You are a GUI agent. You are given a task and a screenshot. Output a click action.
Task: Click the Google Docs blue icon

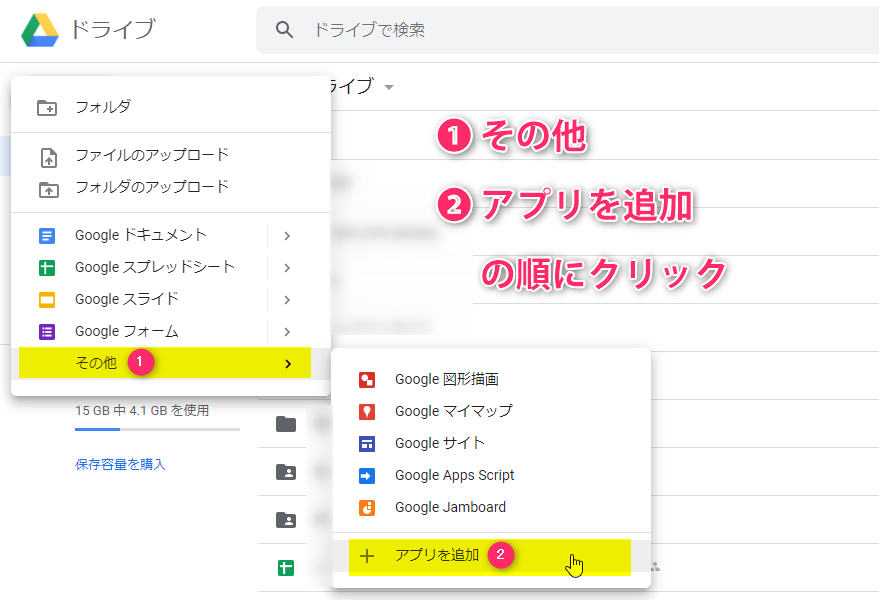47,236
